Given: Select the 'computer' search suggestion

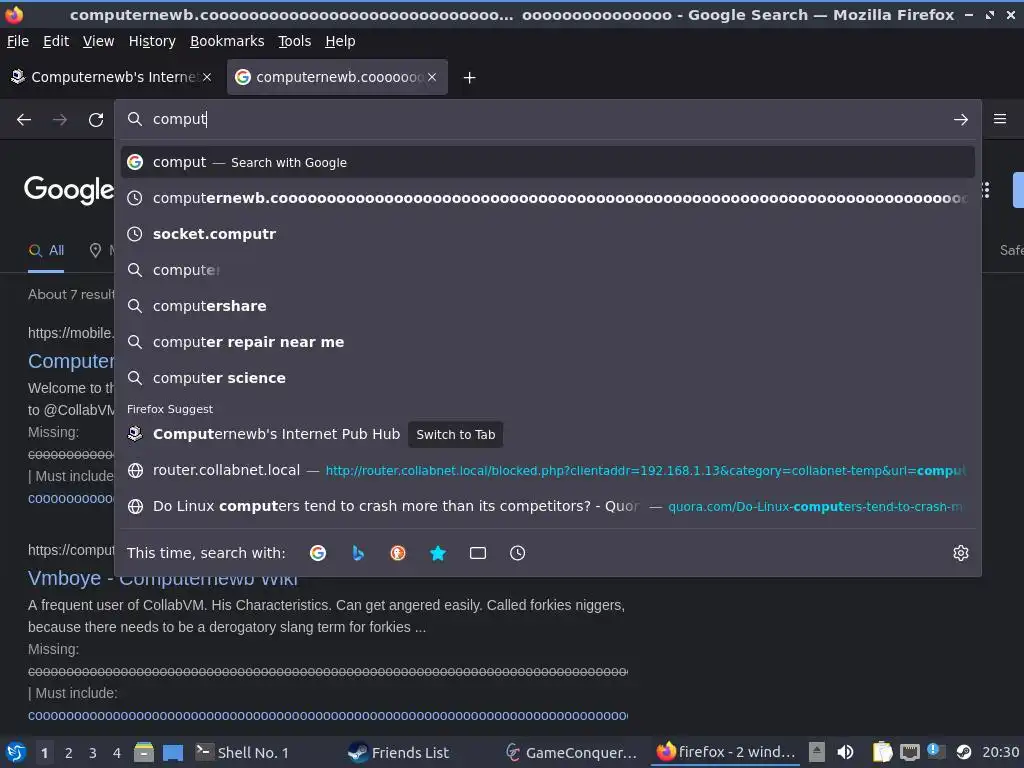Looking at the screenshot, I should [x=547, y=270].
